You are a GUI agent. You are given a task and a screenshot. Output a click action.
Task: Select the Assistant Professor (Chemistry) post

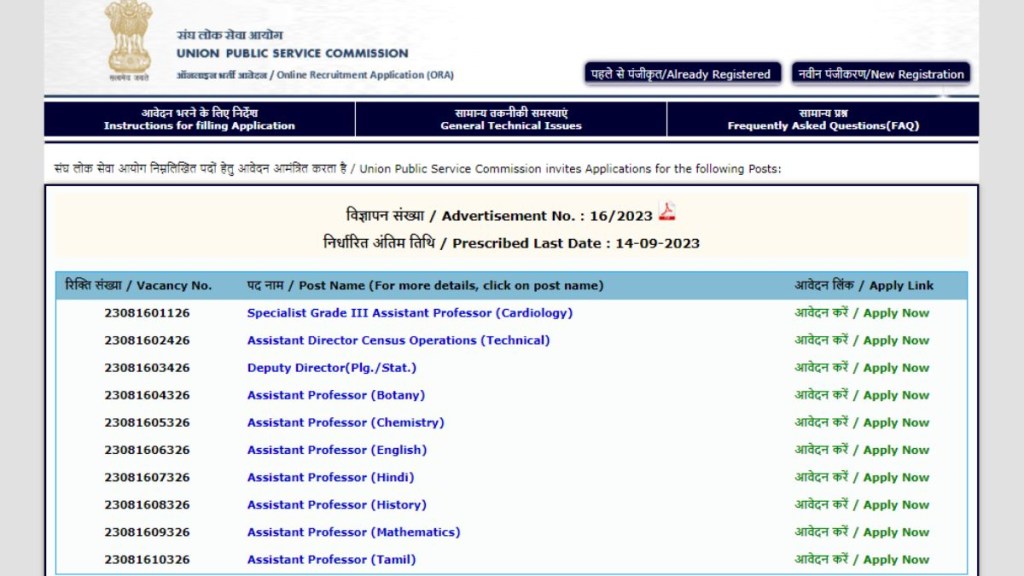346,423
